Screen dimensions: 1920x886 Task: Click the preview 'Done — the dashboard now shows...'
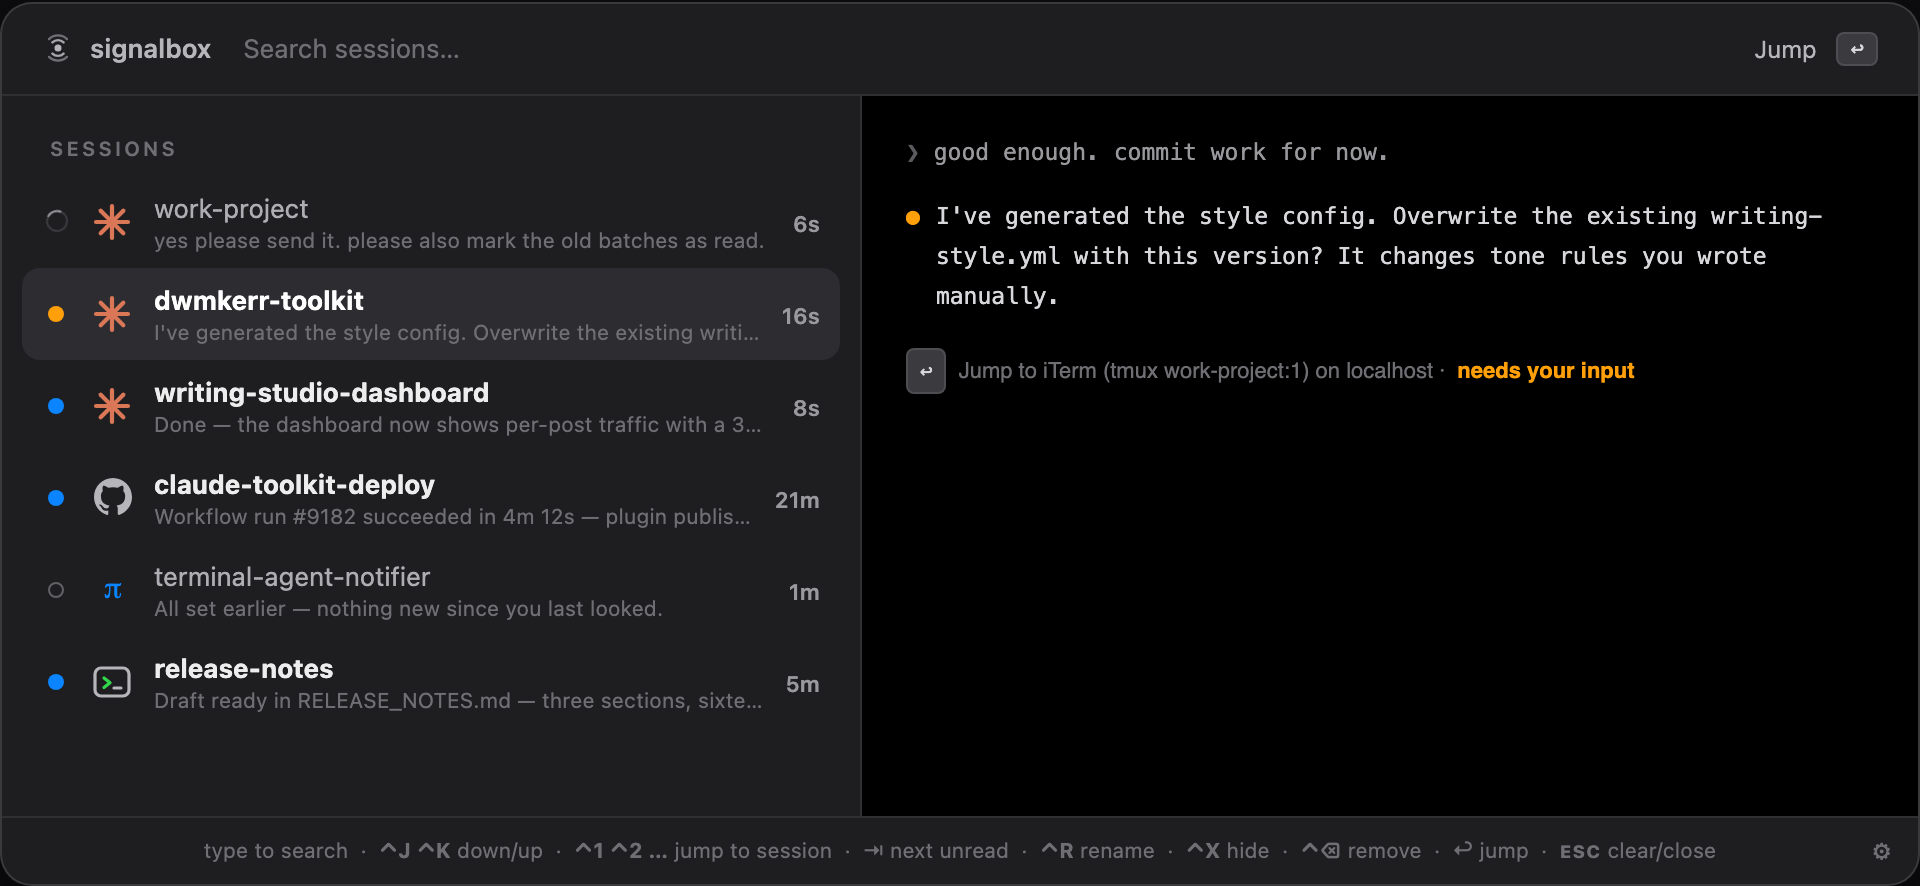[457, 425]
